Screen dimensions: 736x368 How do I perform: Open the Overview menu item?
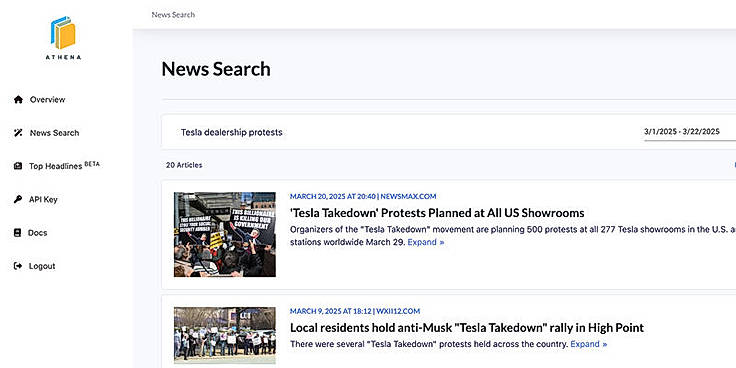[x=47, y=100]
